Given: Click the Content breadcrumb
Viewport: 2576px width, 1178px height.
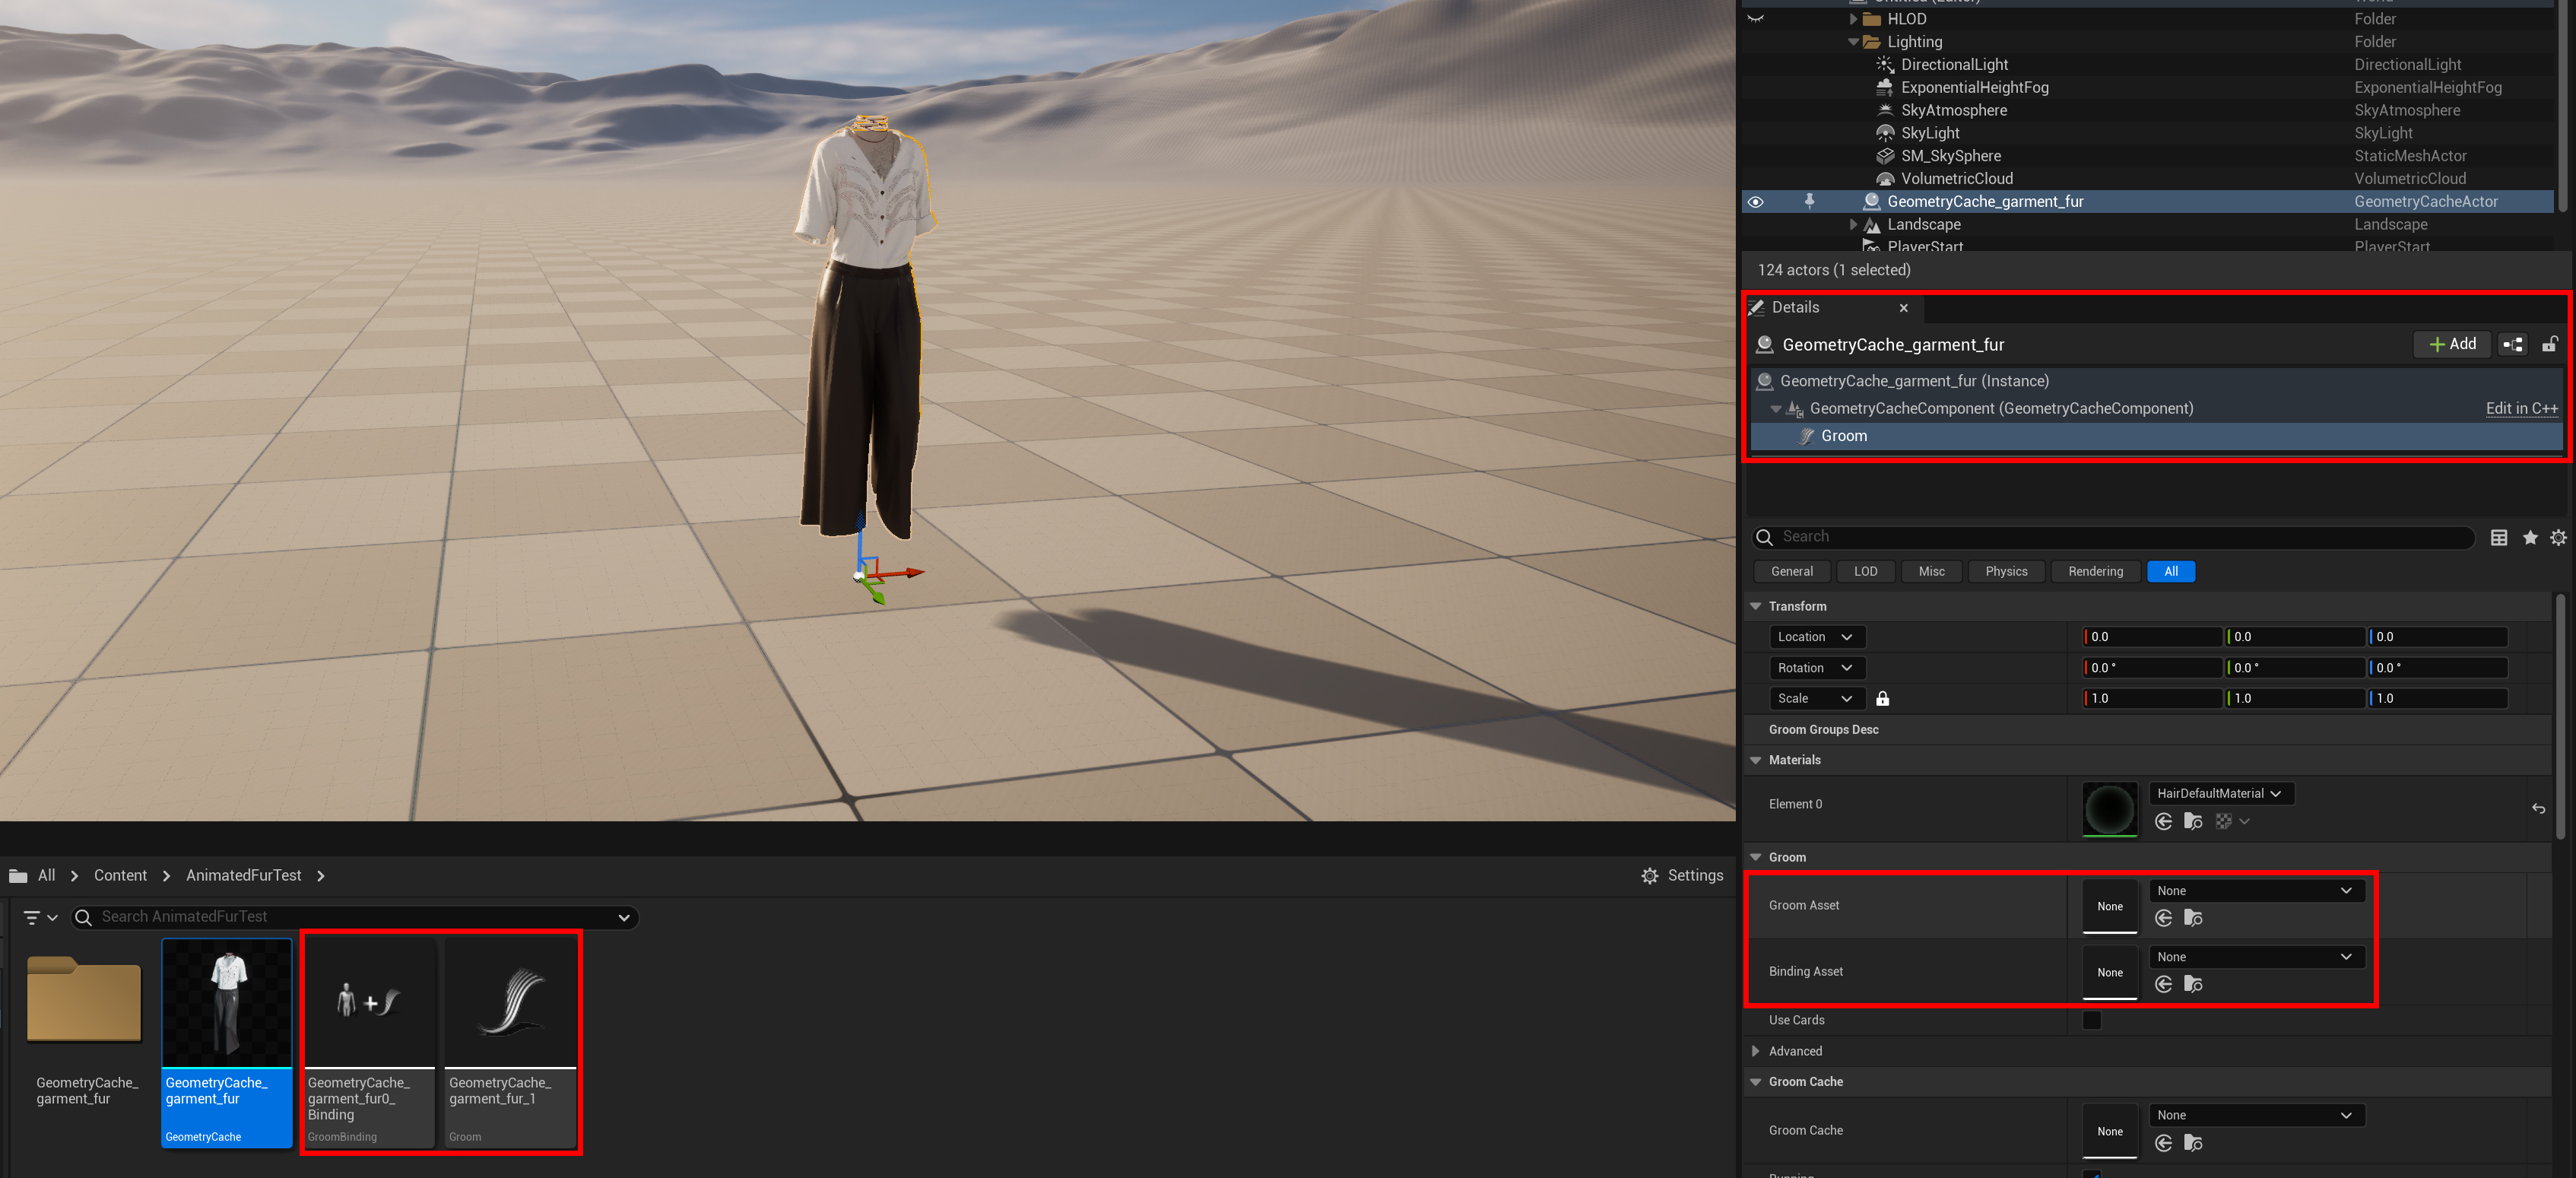Looking at the screenshot, I should tap(120, 876).
